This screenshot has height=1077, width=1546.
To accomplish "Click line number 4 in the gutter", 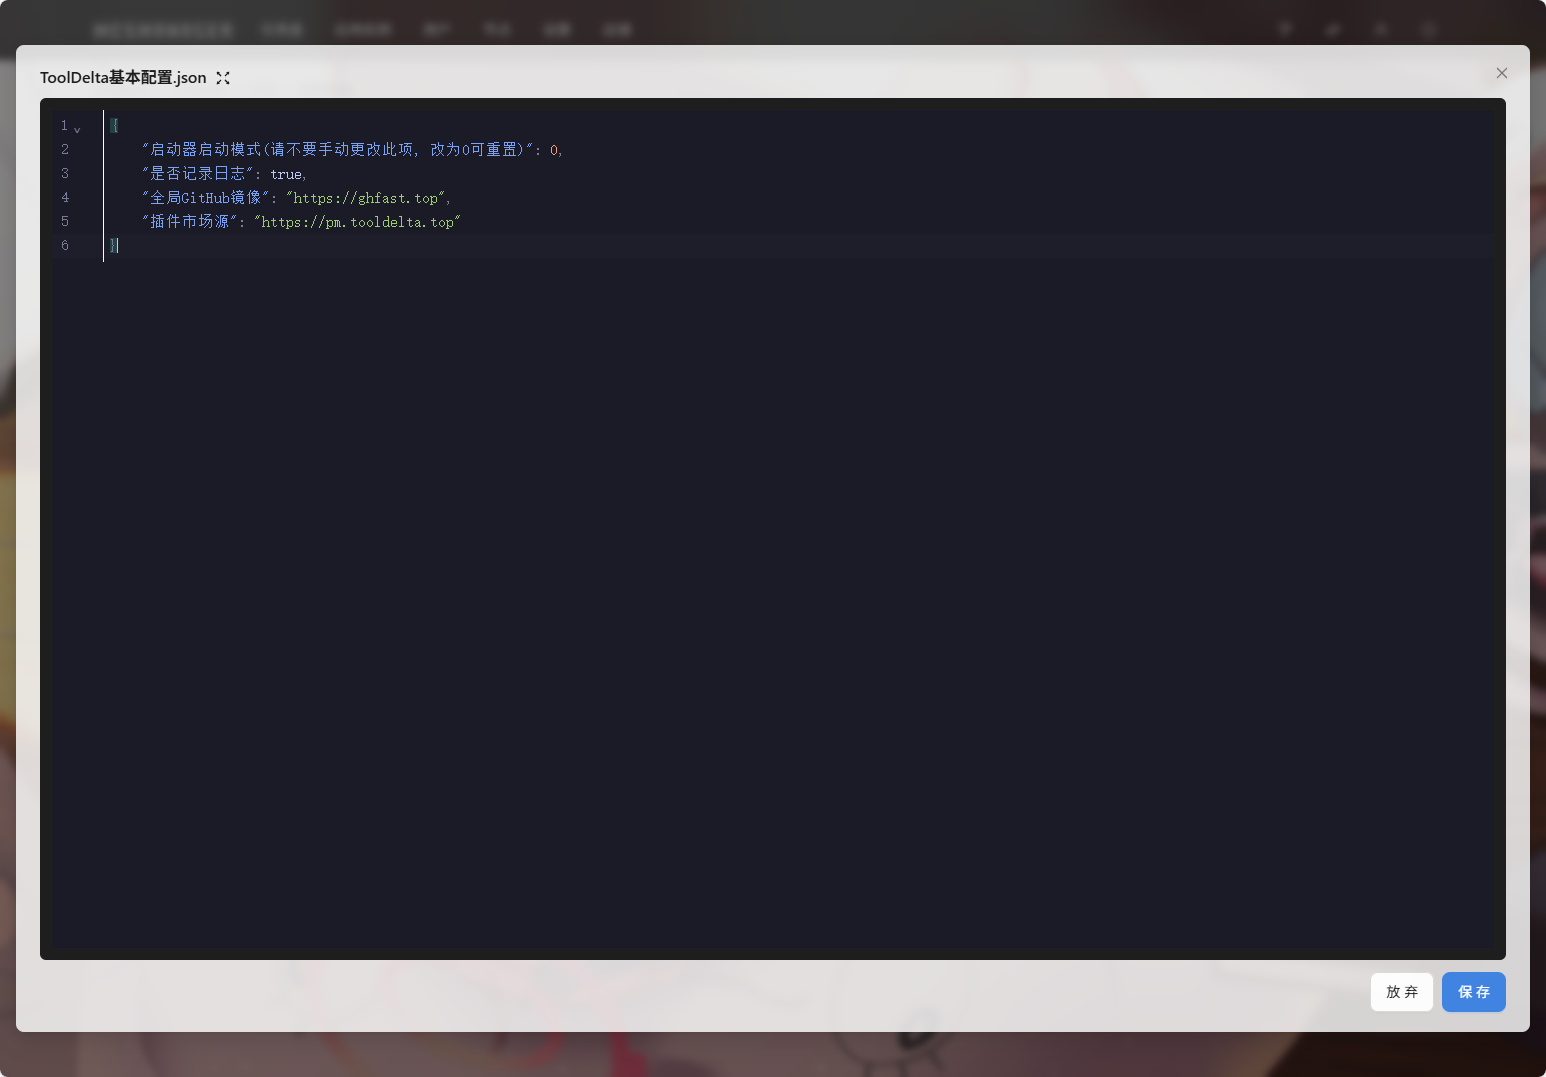I will [x=65, y=198].
